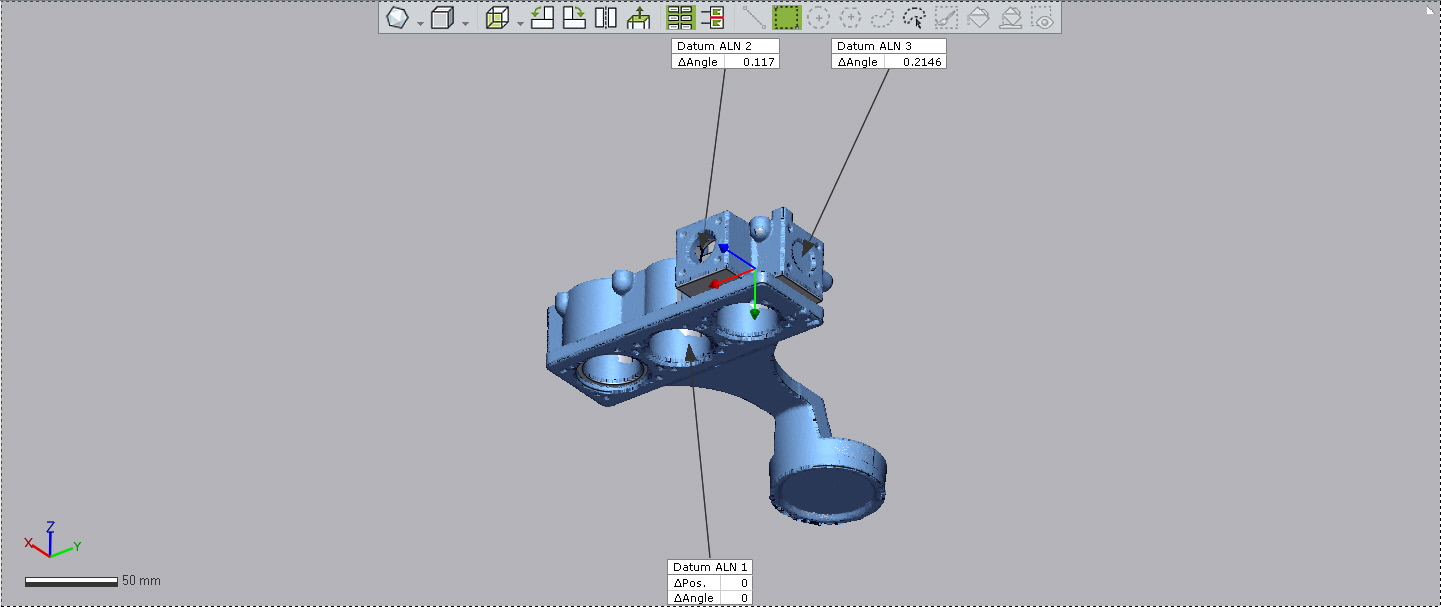Click the solid cube shading icon
The image size is (1441, 607).
(x=442, y=18)
